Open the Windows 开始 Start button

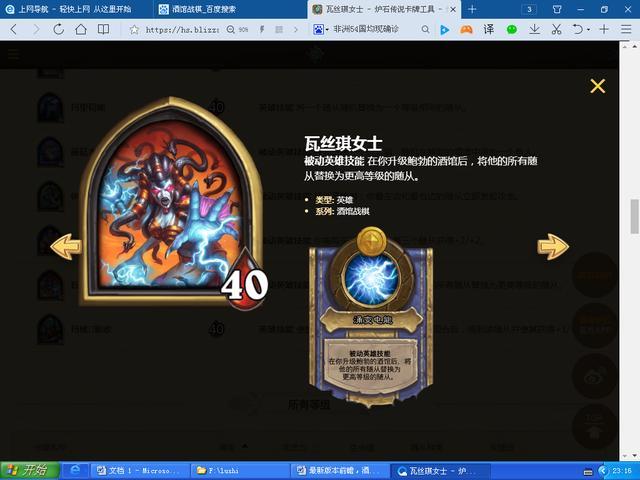(30, 470)
